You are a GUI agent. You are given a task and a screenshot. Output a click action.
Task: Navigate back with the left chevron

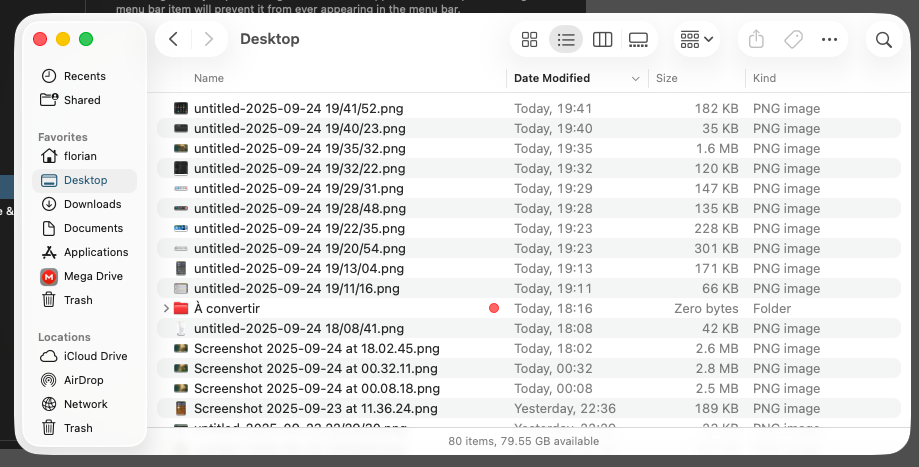174,39
